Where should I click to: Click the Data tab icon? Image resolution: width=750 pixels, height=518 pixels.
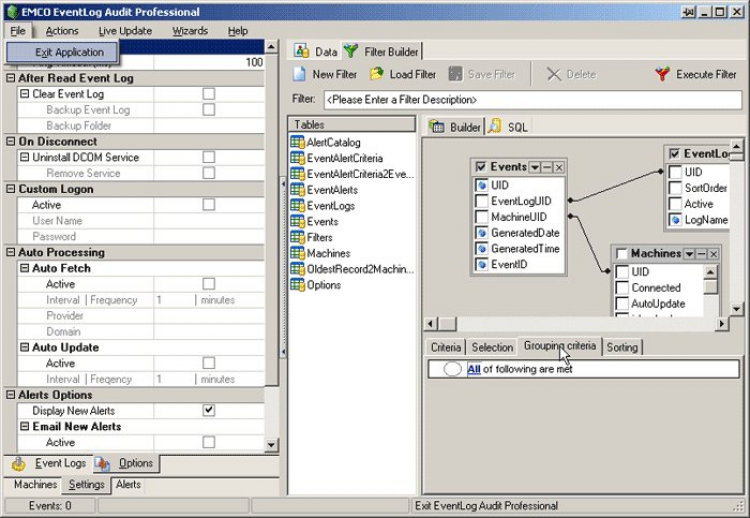pos(301,51)
